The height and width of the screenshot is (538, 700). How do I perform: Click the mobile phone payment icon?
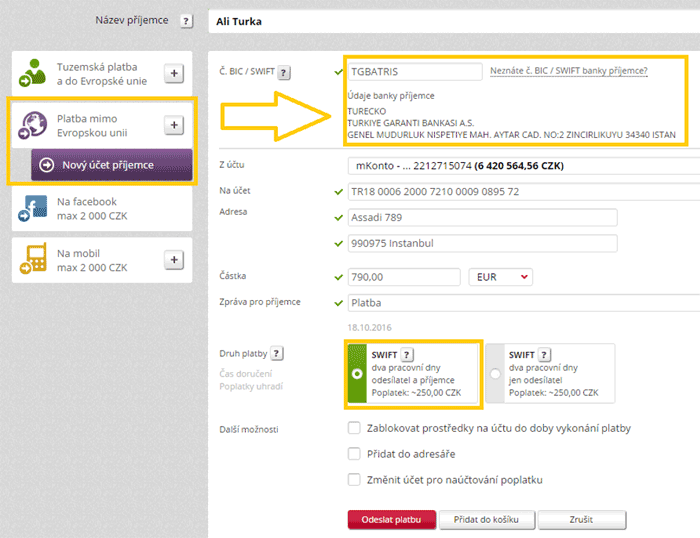[33, 259]
